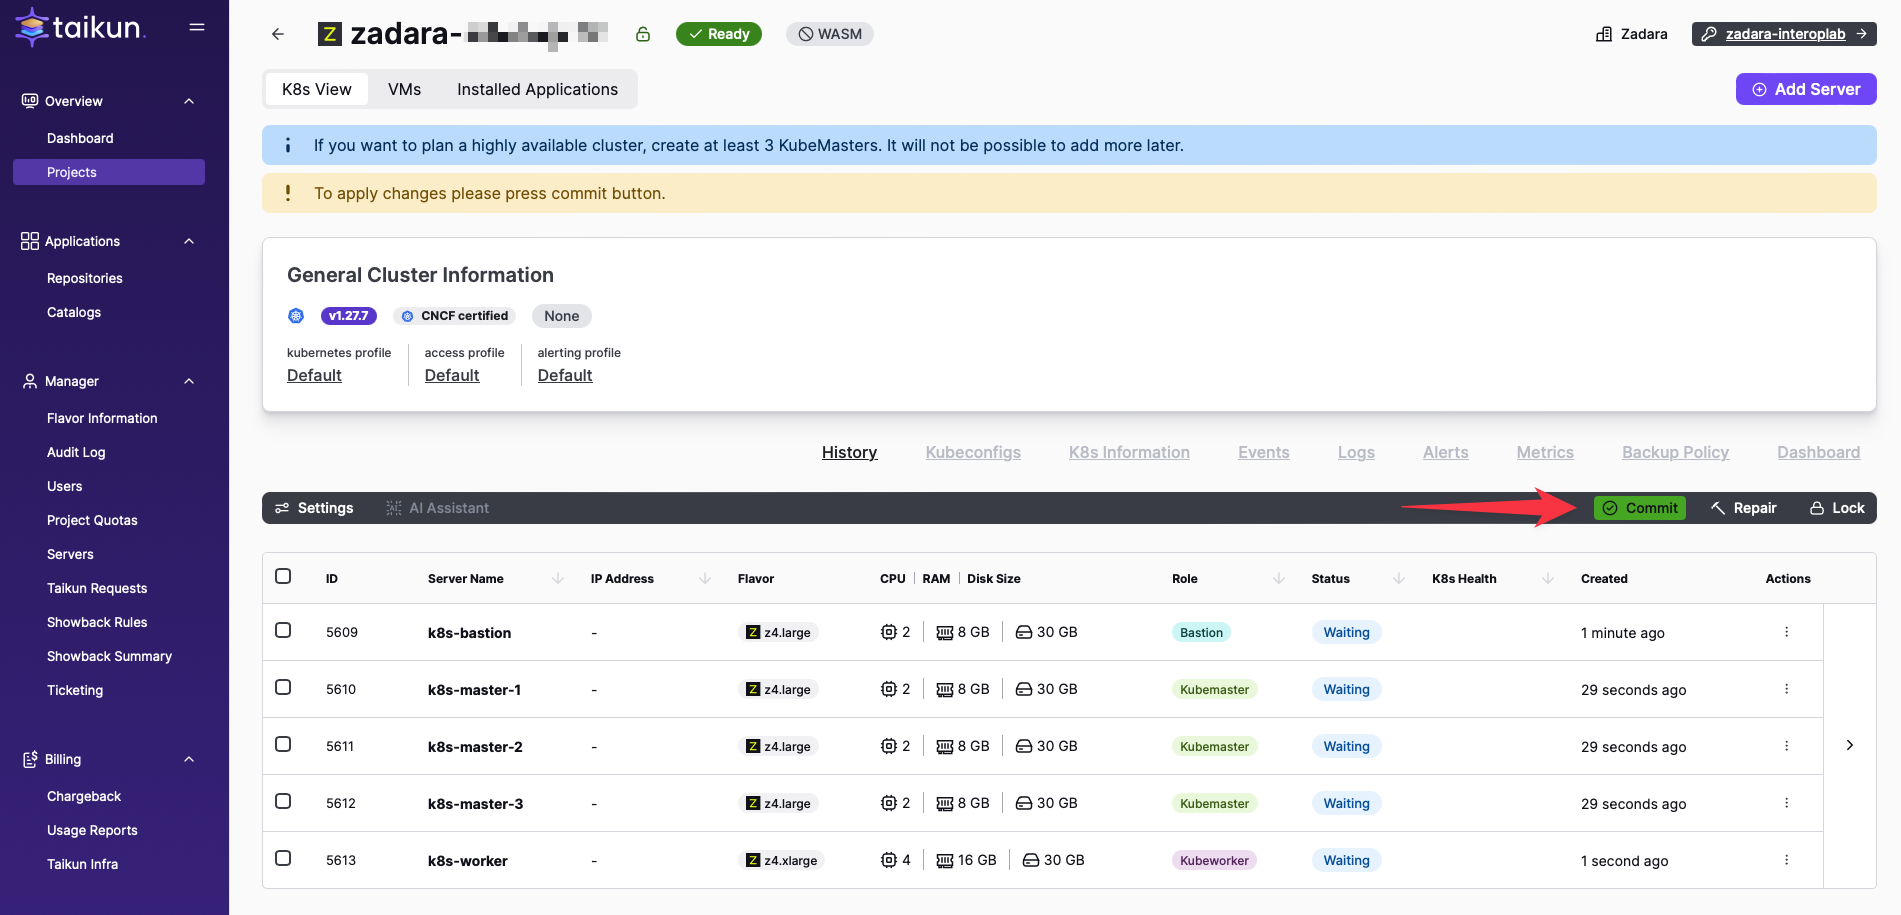1901x915 pixels.
Task: Open Repositories in the sidebar
Action: coord(85,278)
